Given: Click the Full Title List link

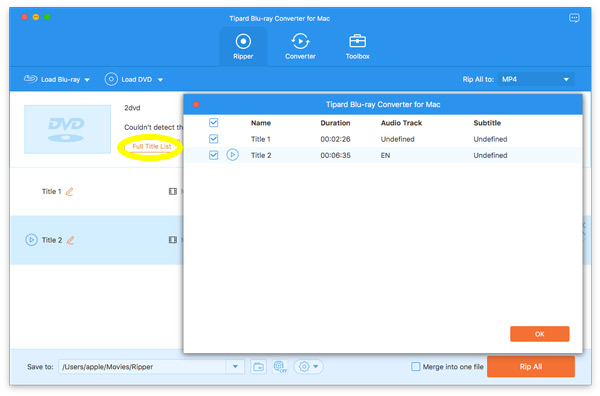Looking at the screenshot, I should click(152, 147).
